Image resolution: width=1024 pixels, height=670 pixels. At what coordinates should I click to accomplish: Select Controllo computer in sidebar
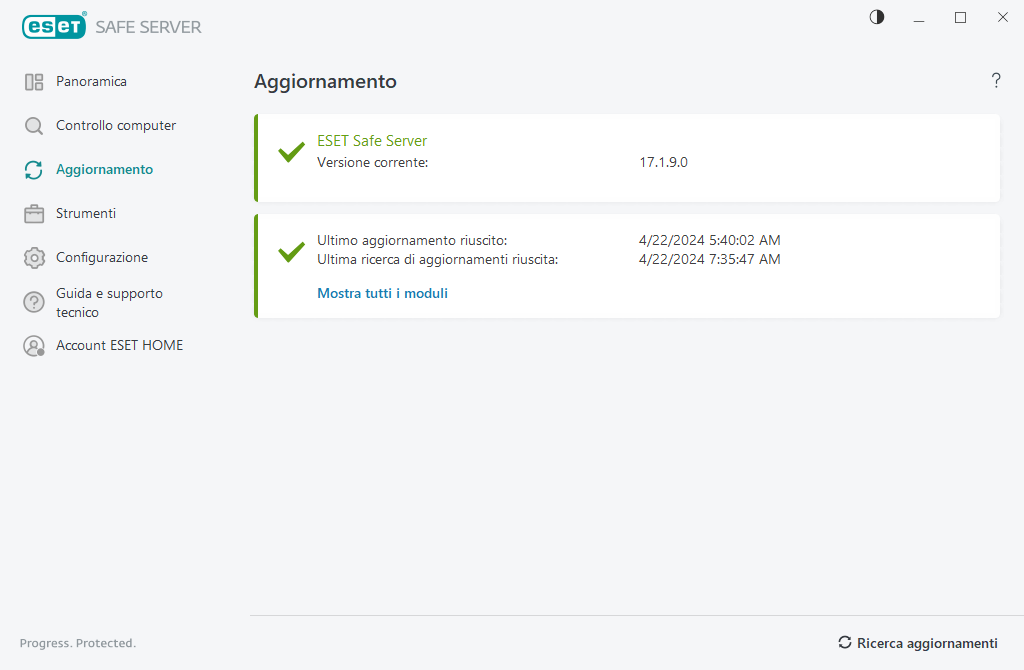(x=116, y=126)
